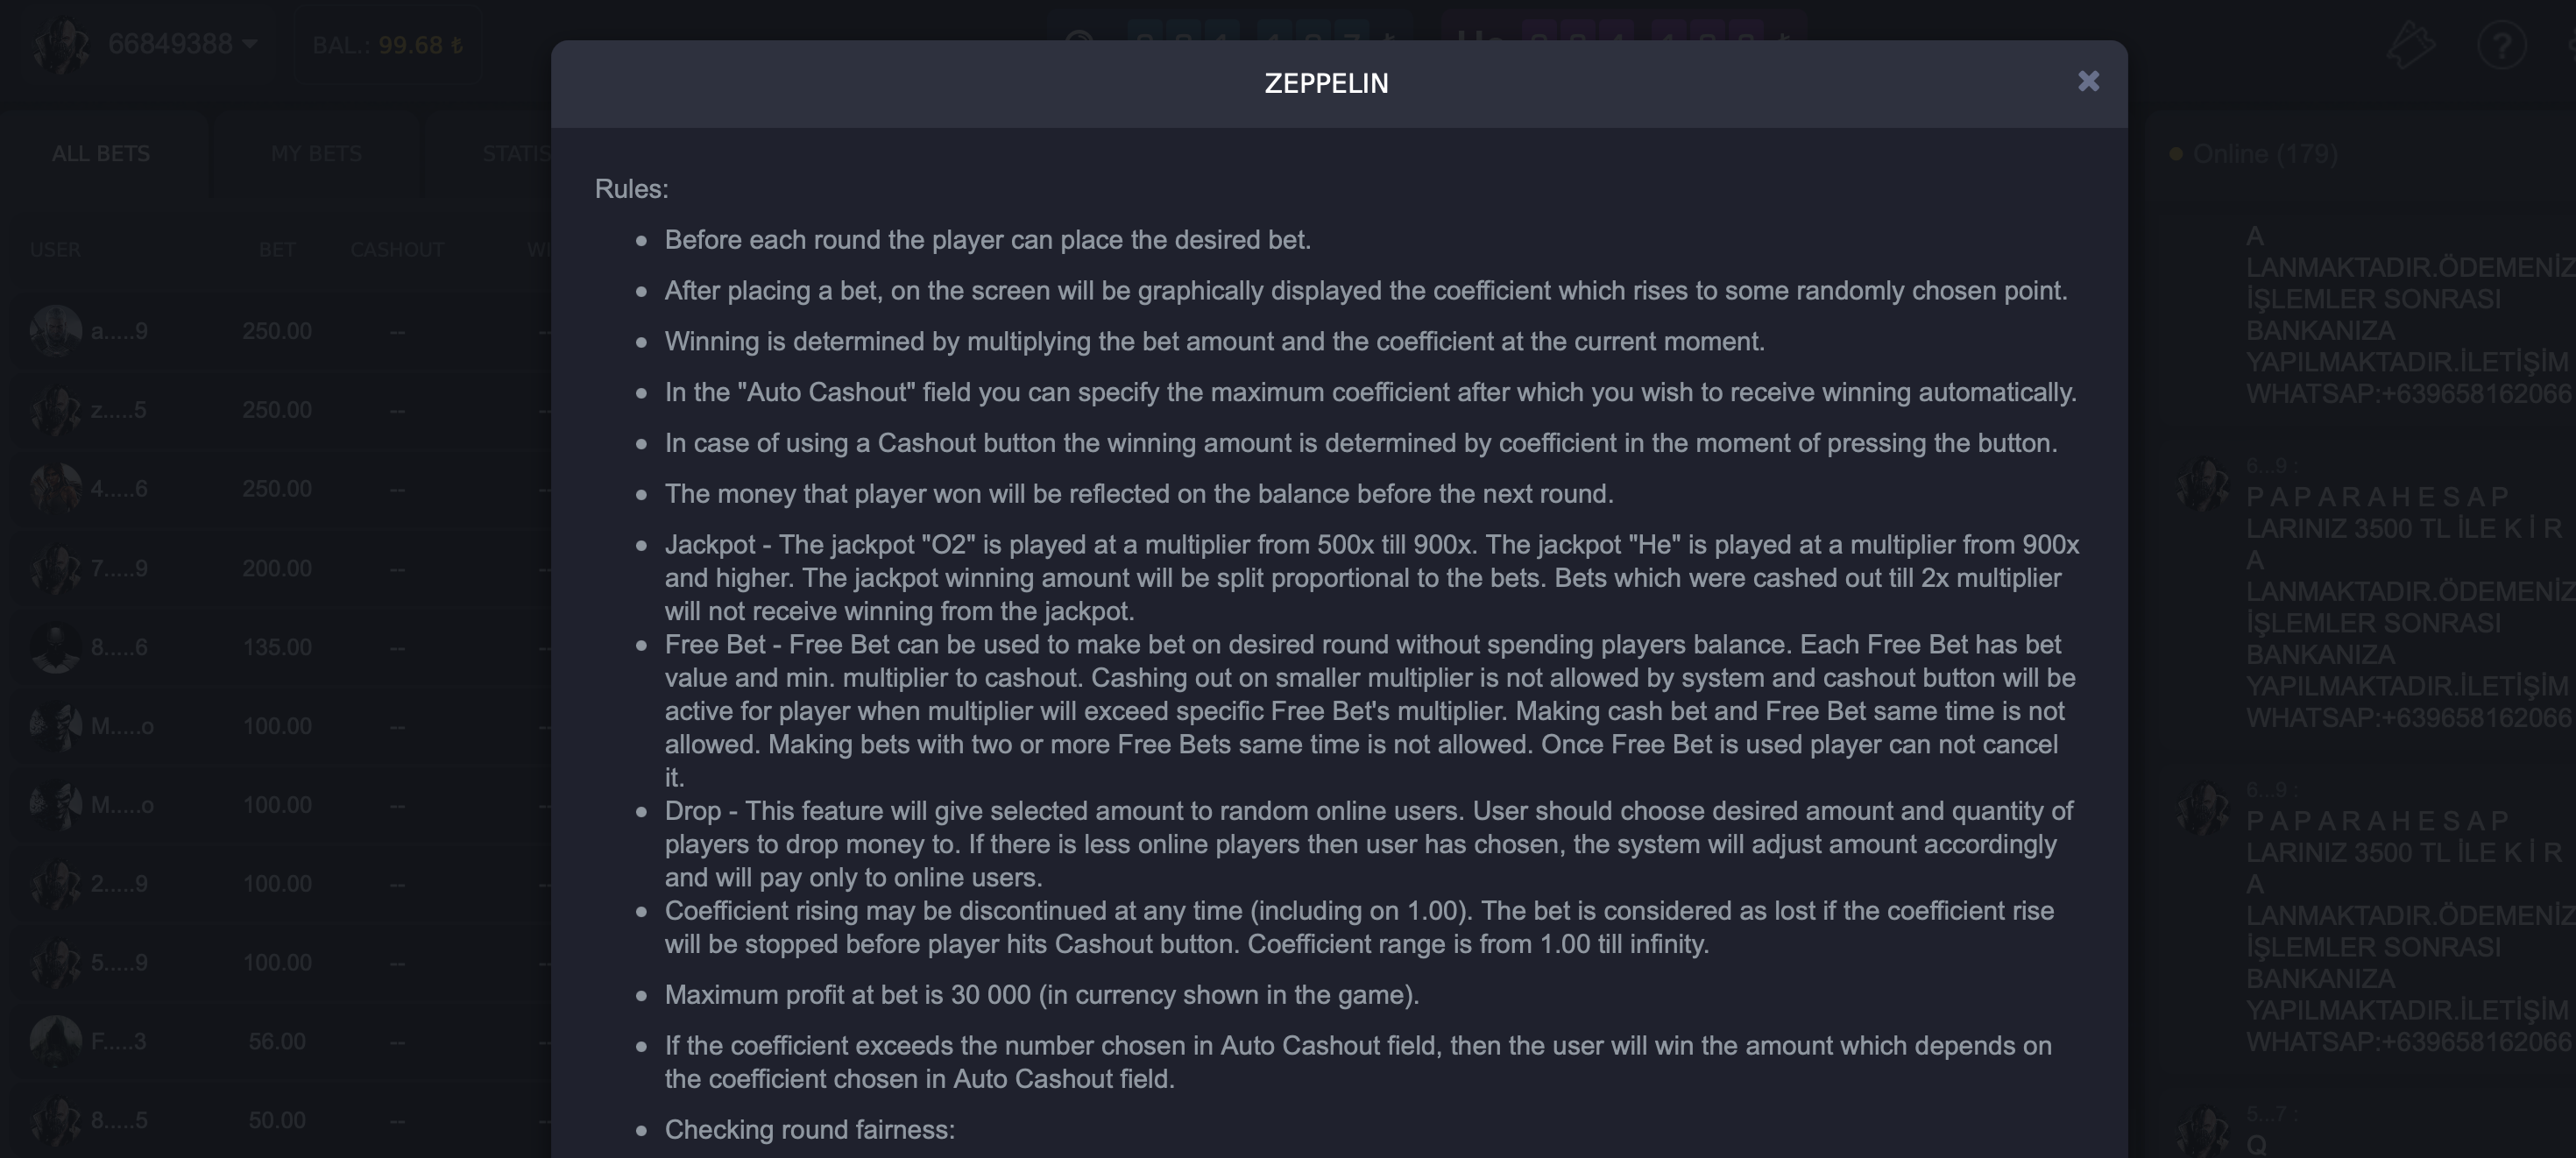Open the help question mark icon
The height and width of the screenshot is (1158, 2576).
2502,45
